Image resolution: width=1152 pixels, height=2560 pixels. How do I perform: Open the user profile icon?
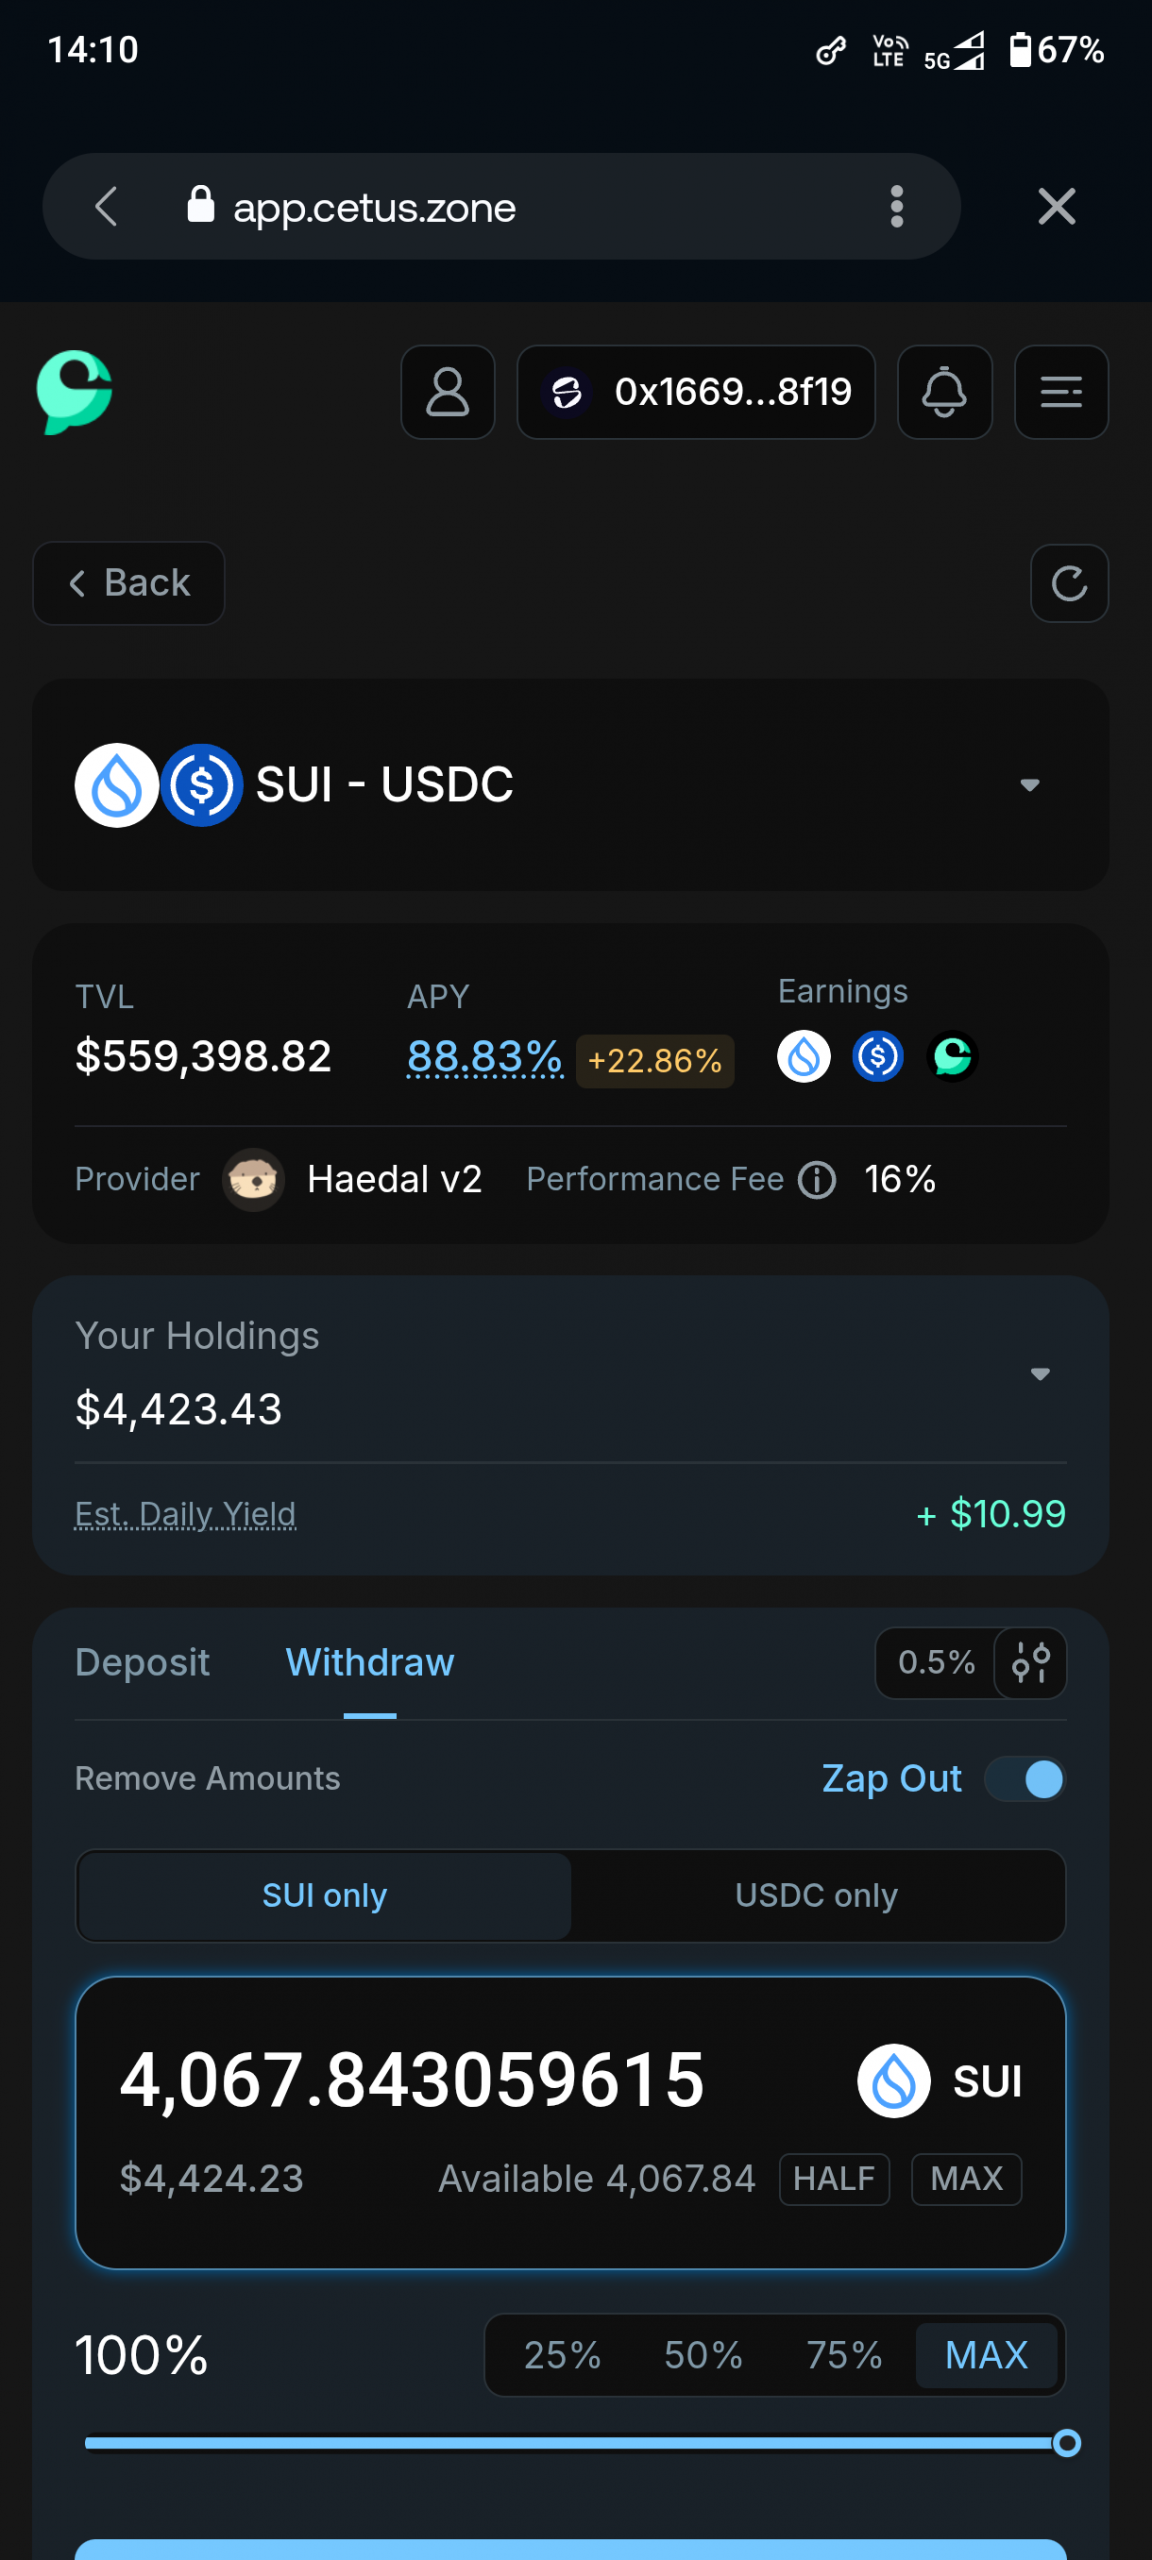tap(447, 392)
